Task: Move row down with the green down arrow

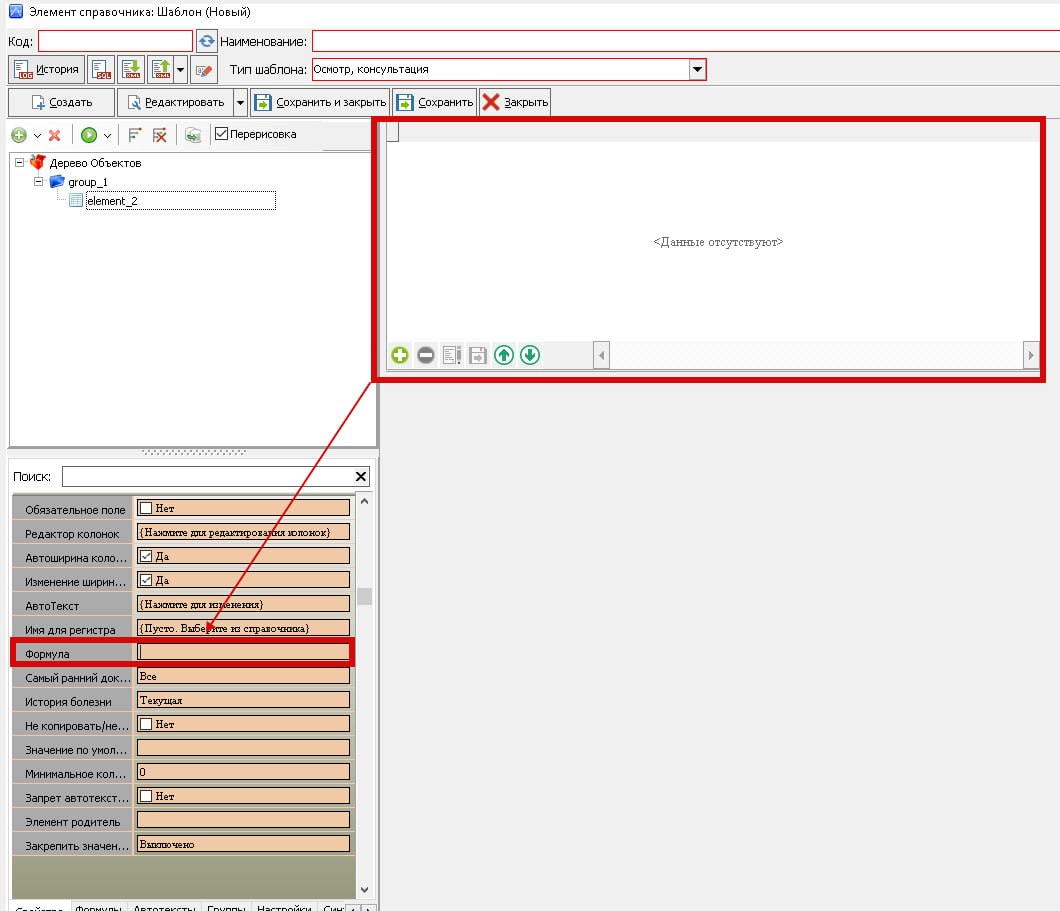Action: pyautogui.click(x=530, y=355)
